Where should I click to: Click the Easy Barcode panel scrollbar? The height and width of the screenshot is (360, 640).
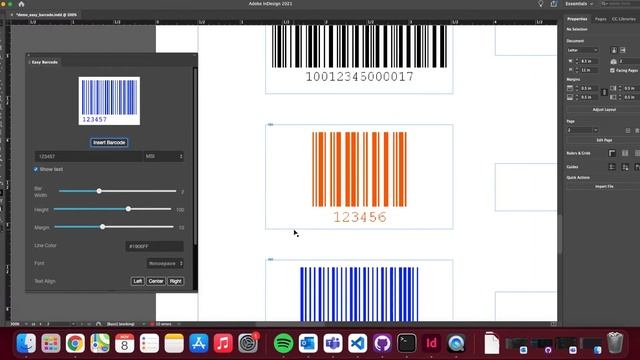195,157
